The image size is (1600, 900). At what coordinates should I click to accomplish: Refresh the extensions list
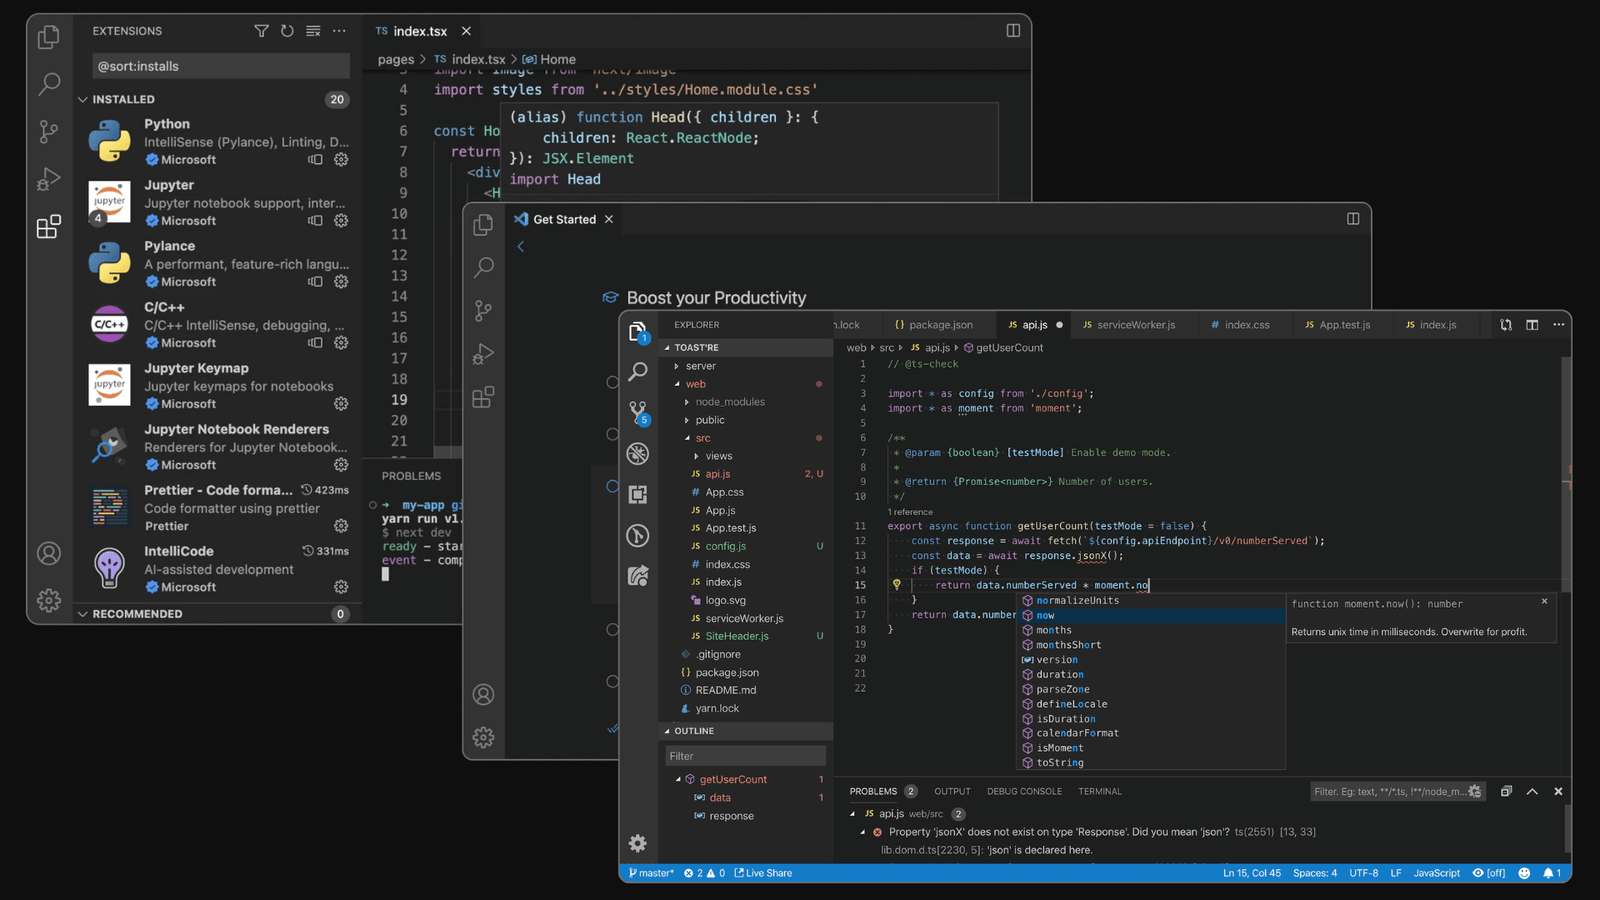(x=287, y=31)
